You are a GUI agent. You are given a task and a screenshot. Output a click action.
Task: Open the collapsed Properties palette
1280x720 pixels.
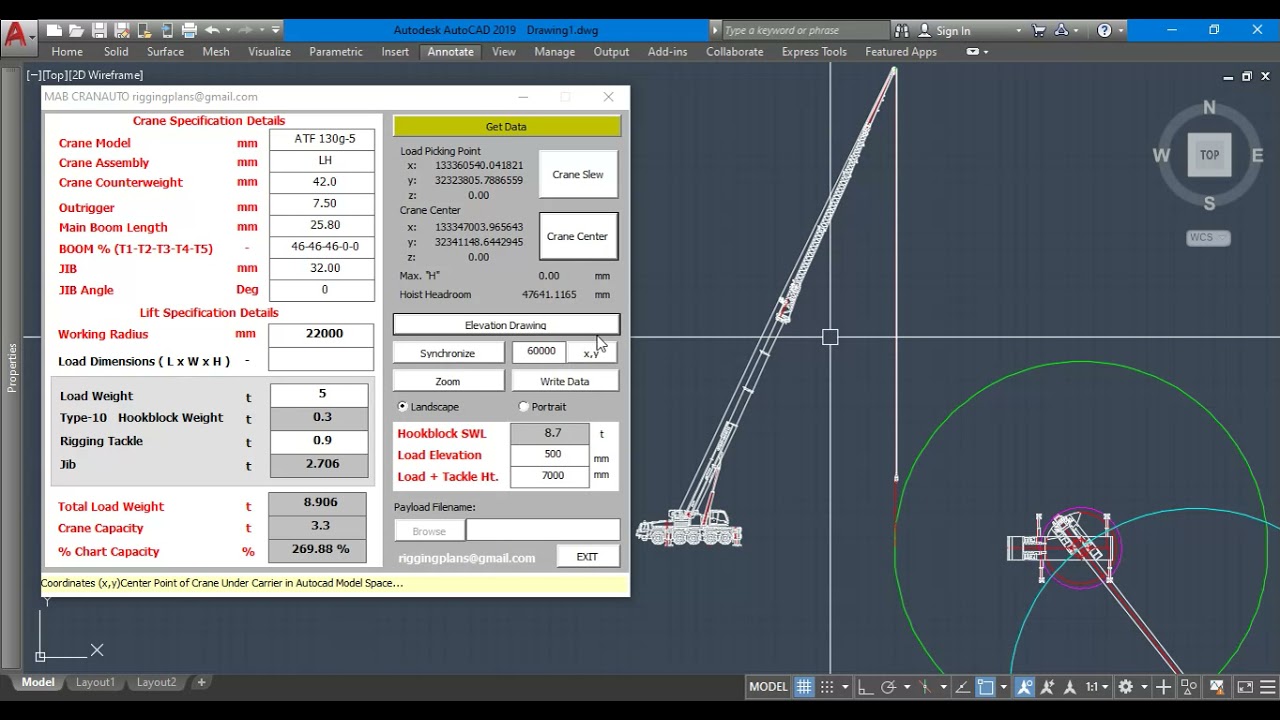[x=12, y=367]
